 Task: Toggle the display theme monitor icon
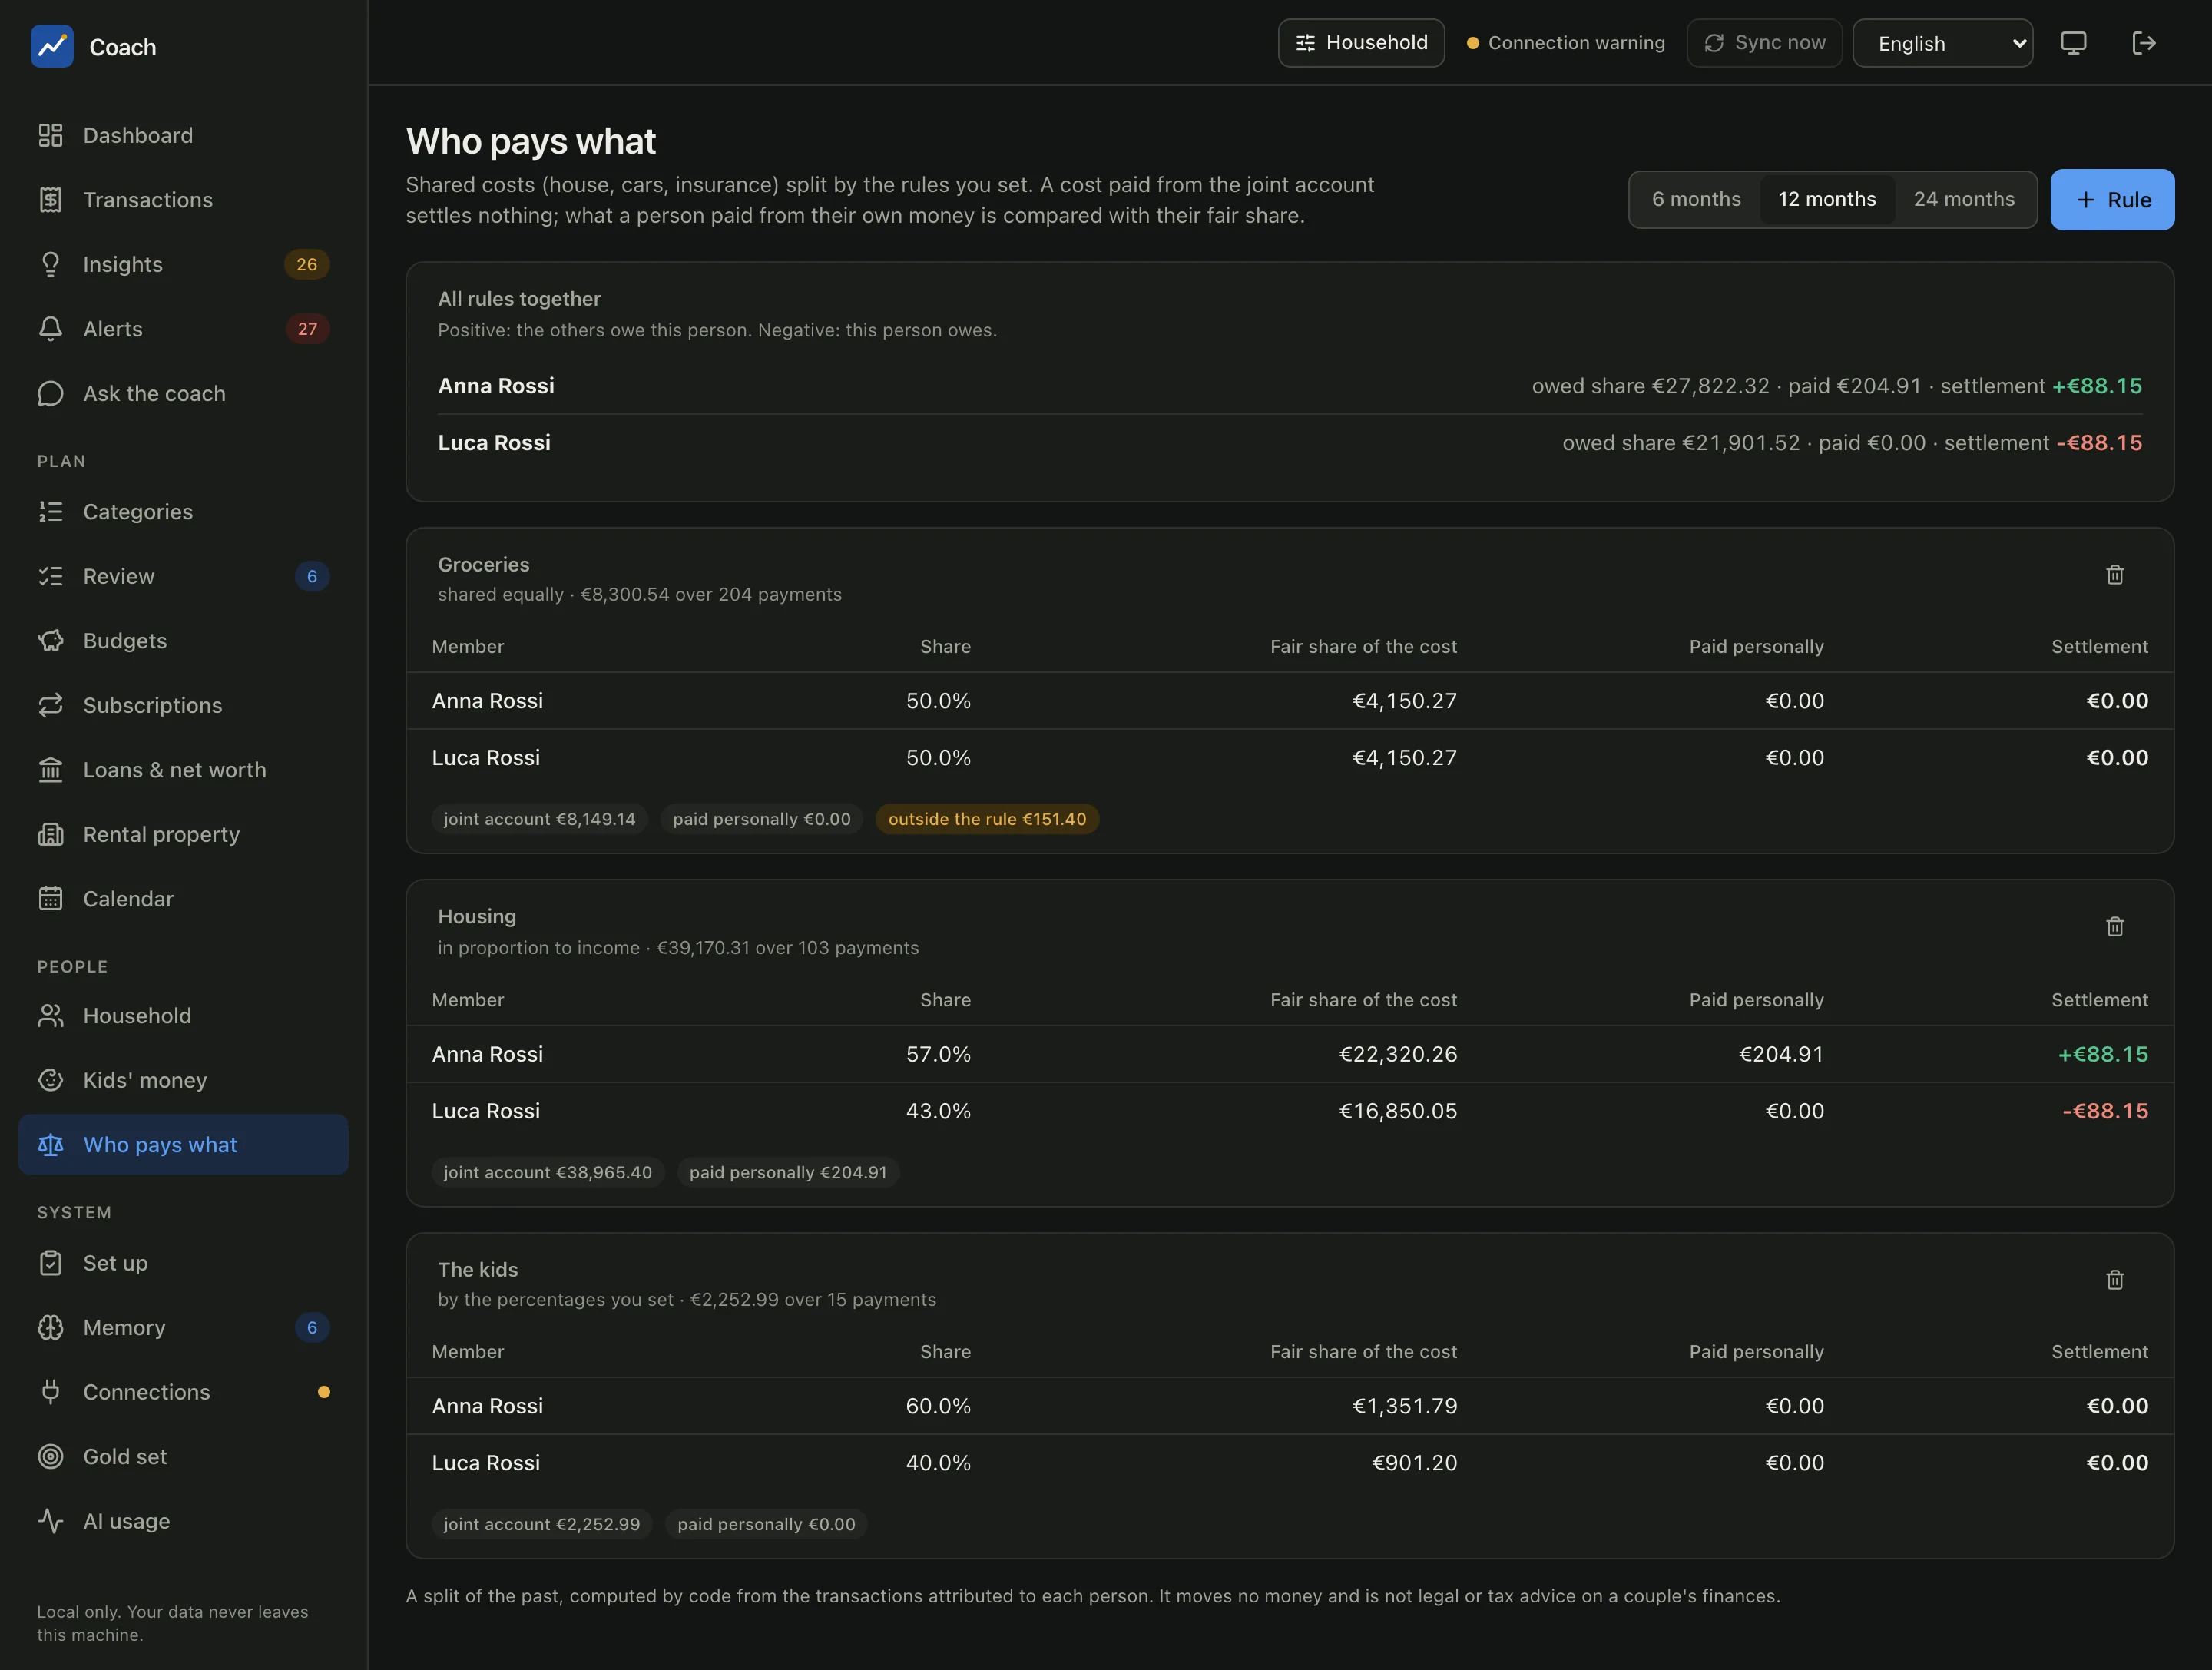coord(2073,43)
